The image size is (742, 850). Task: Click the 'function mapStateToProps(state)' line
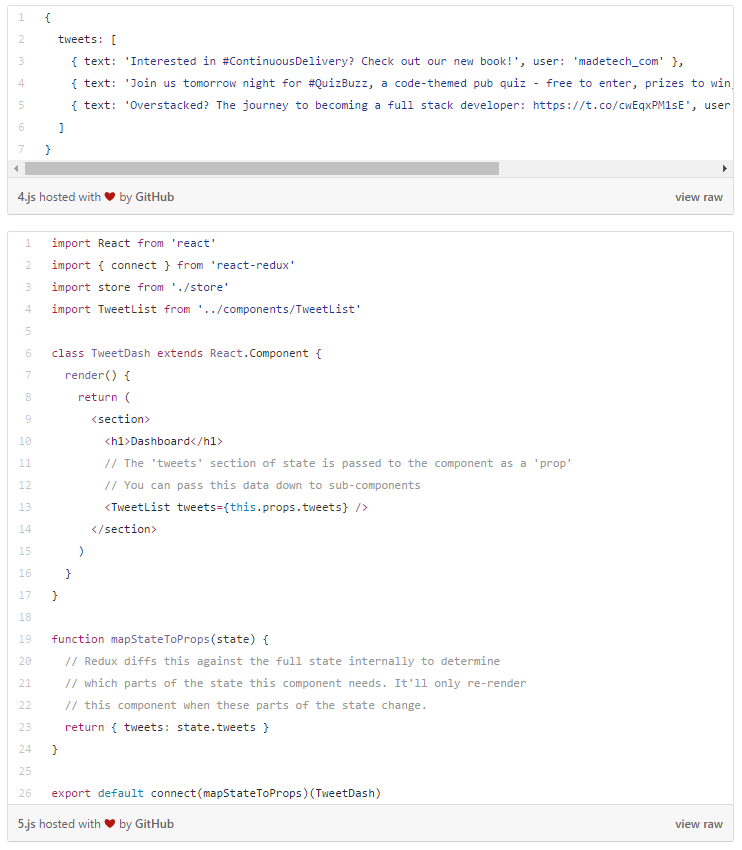[x=160, y=639]
